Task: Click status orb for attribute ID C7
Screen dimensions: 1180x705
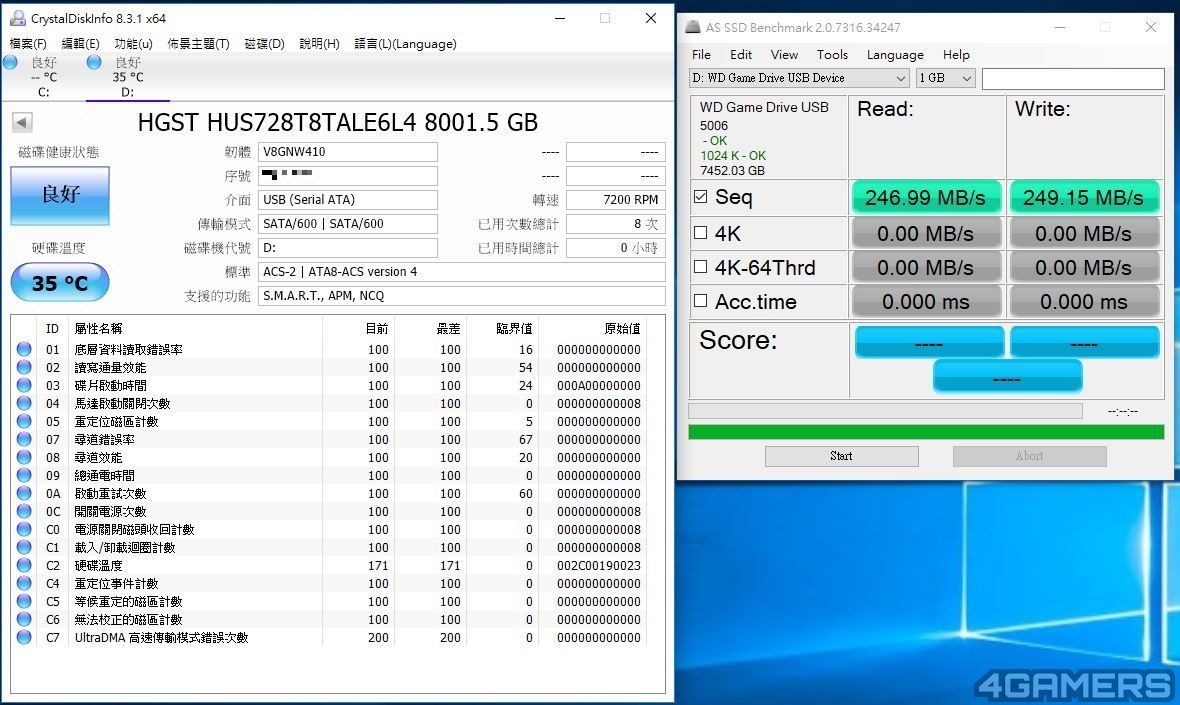Action: [24, 637]
